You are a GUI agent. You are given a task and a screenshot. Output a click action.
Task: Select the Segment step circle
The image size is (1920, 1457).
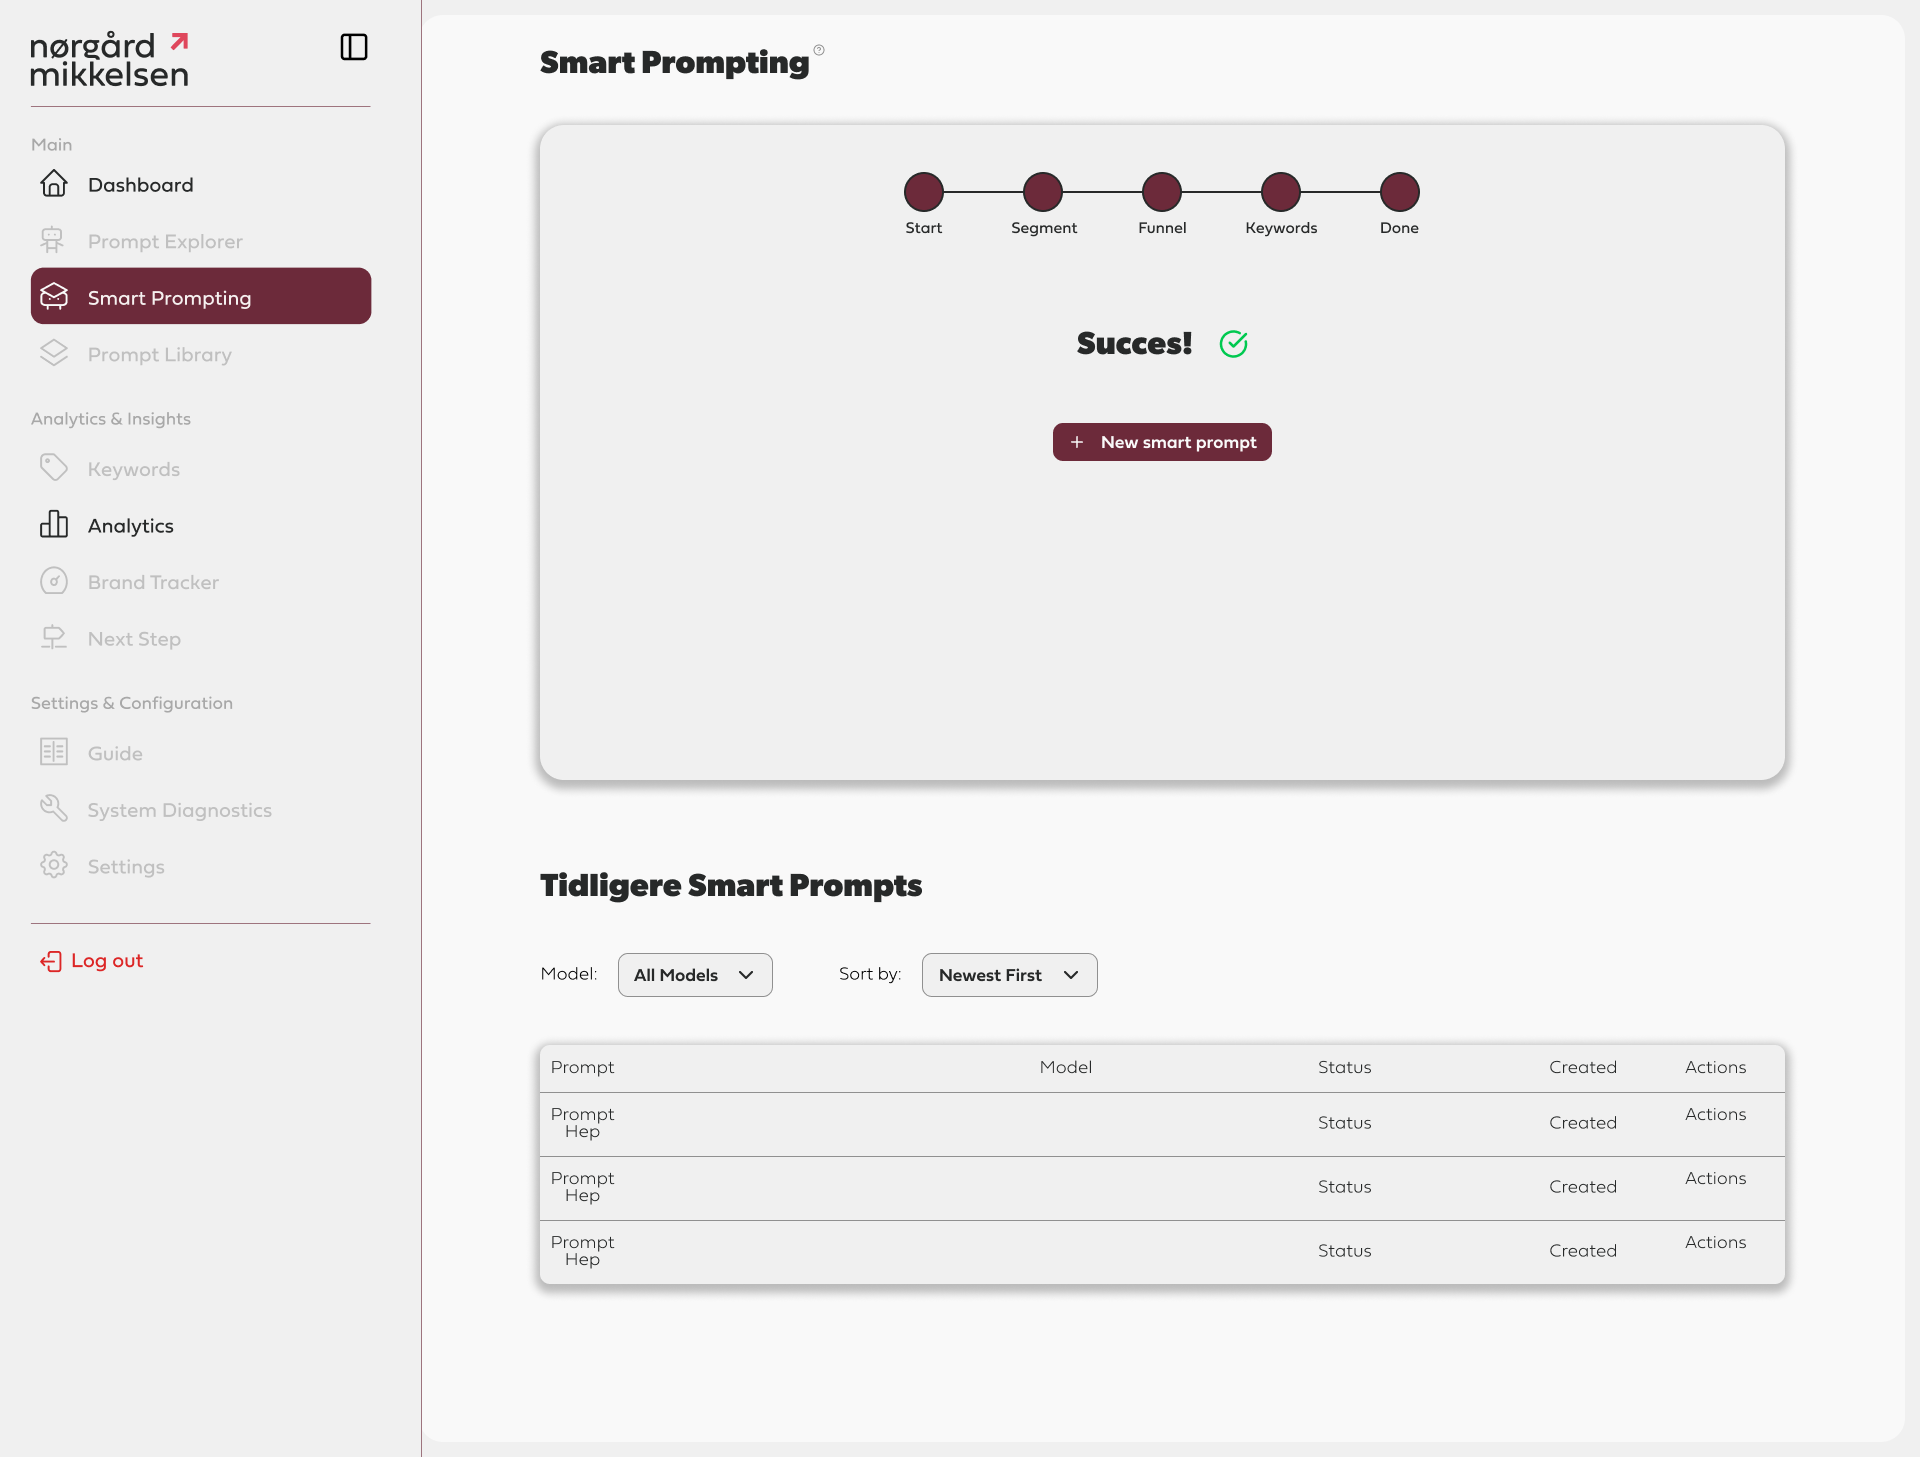(1043, 192)
